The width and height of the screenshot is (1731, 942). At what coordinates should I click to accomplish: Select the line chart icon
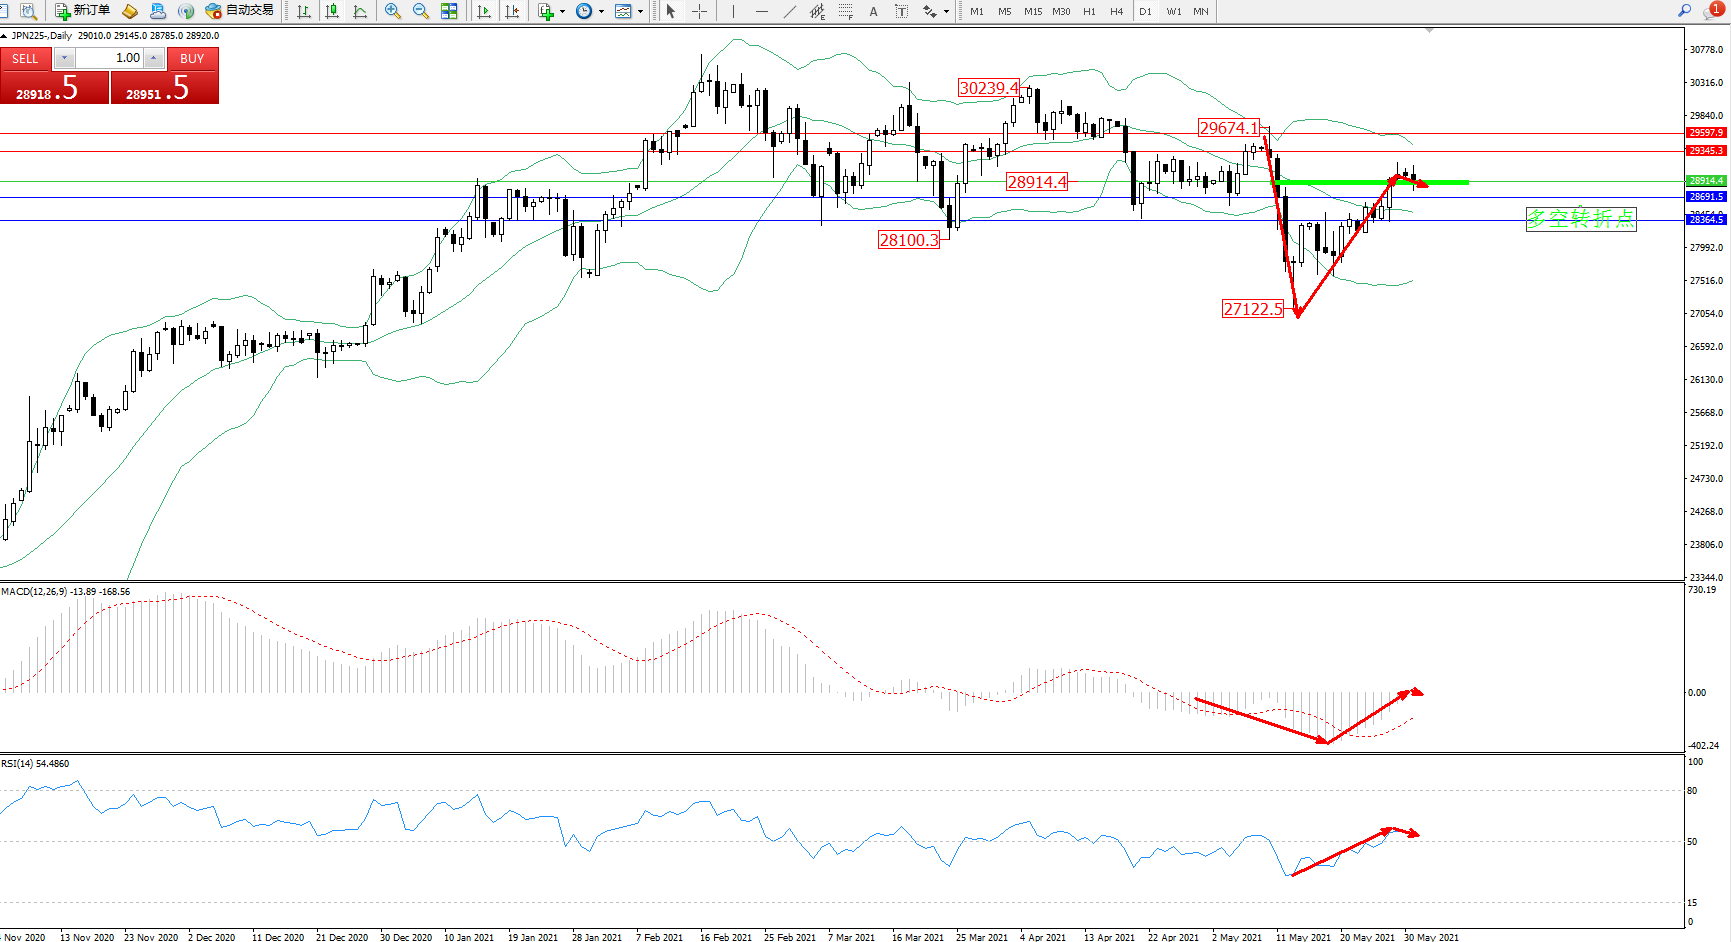click(x=360, y=11)
